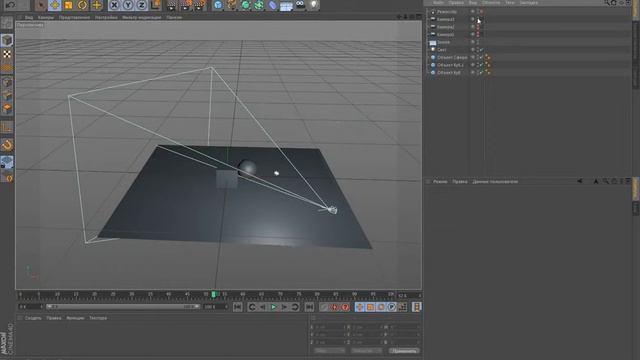640x360 pixels.
Task: Open the viewport Настройки menu
Action: (106, 18)
